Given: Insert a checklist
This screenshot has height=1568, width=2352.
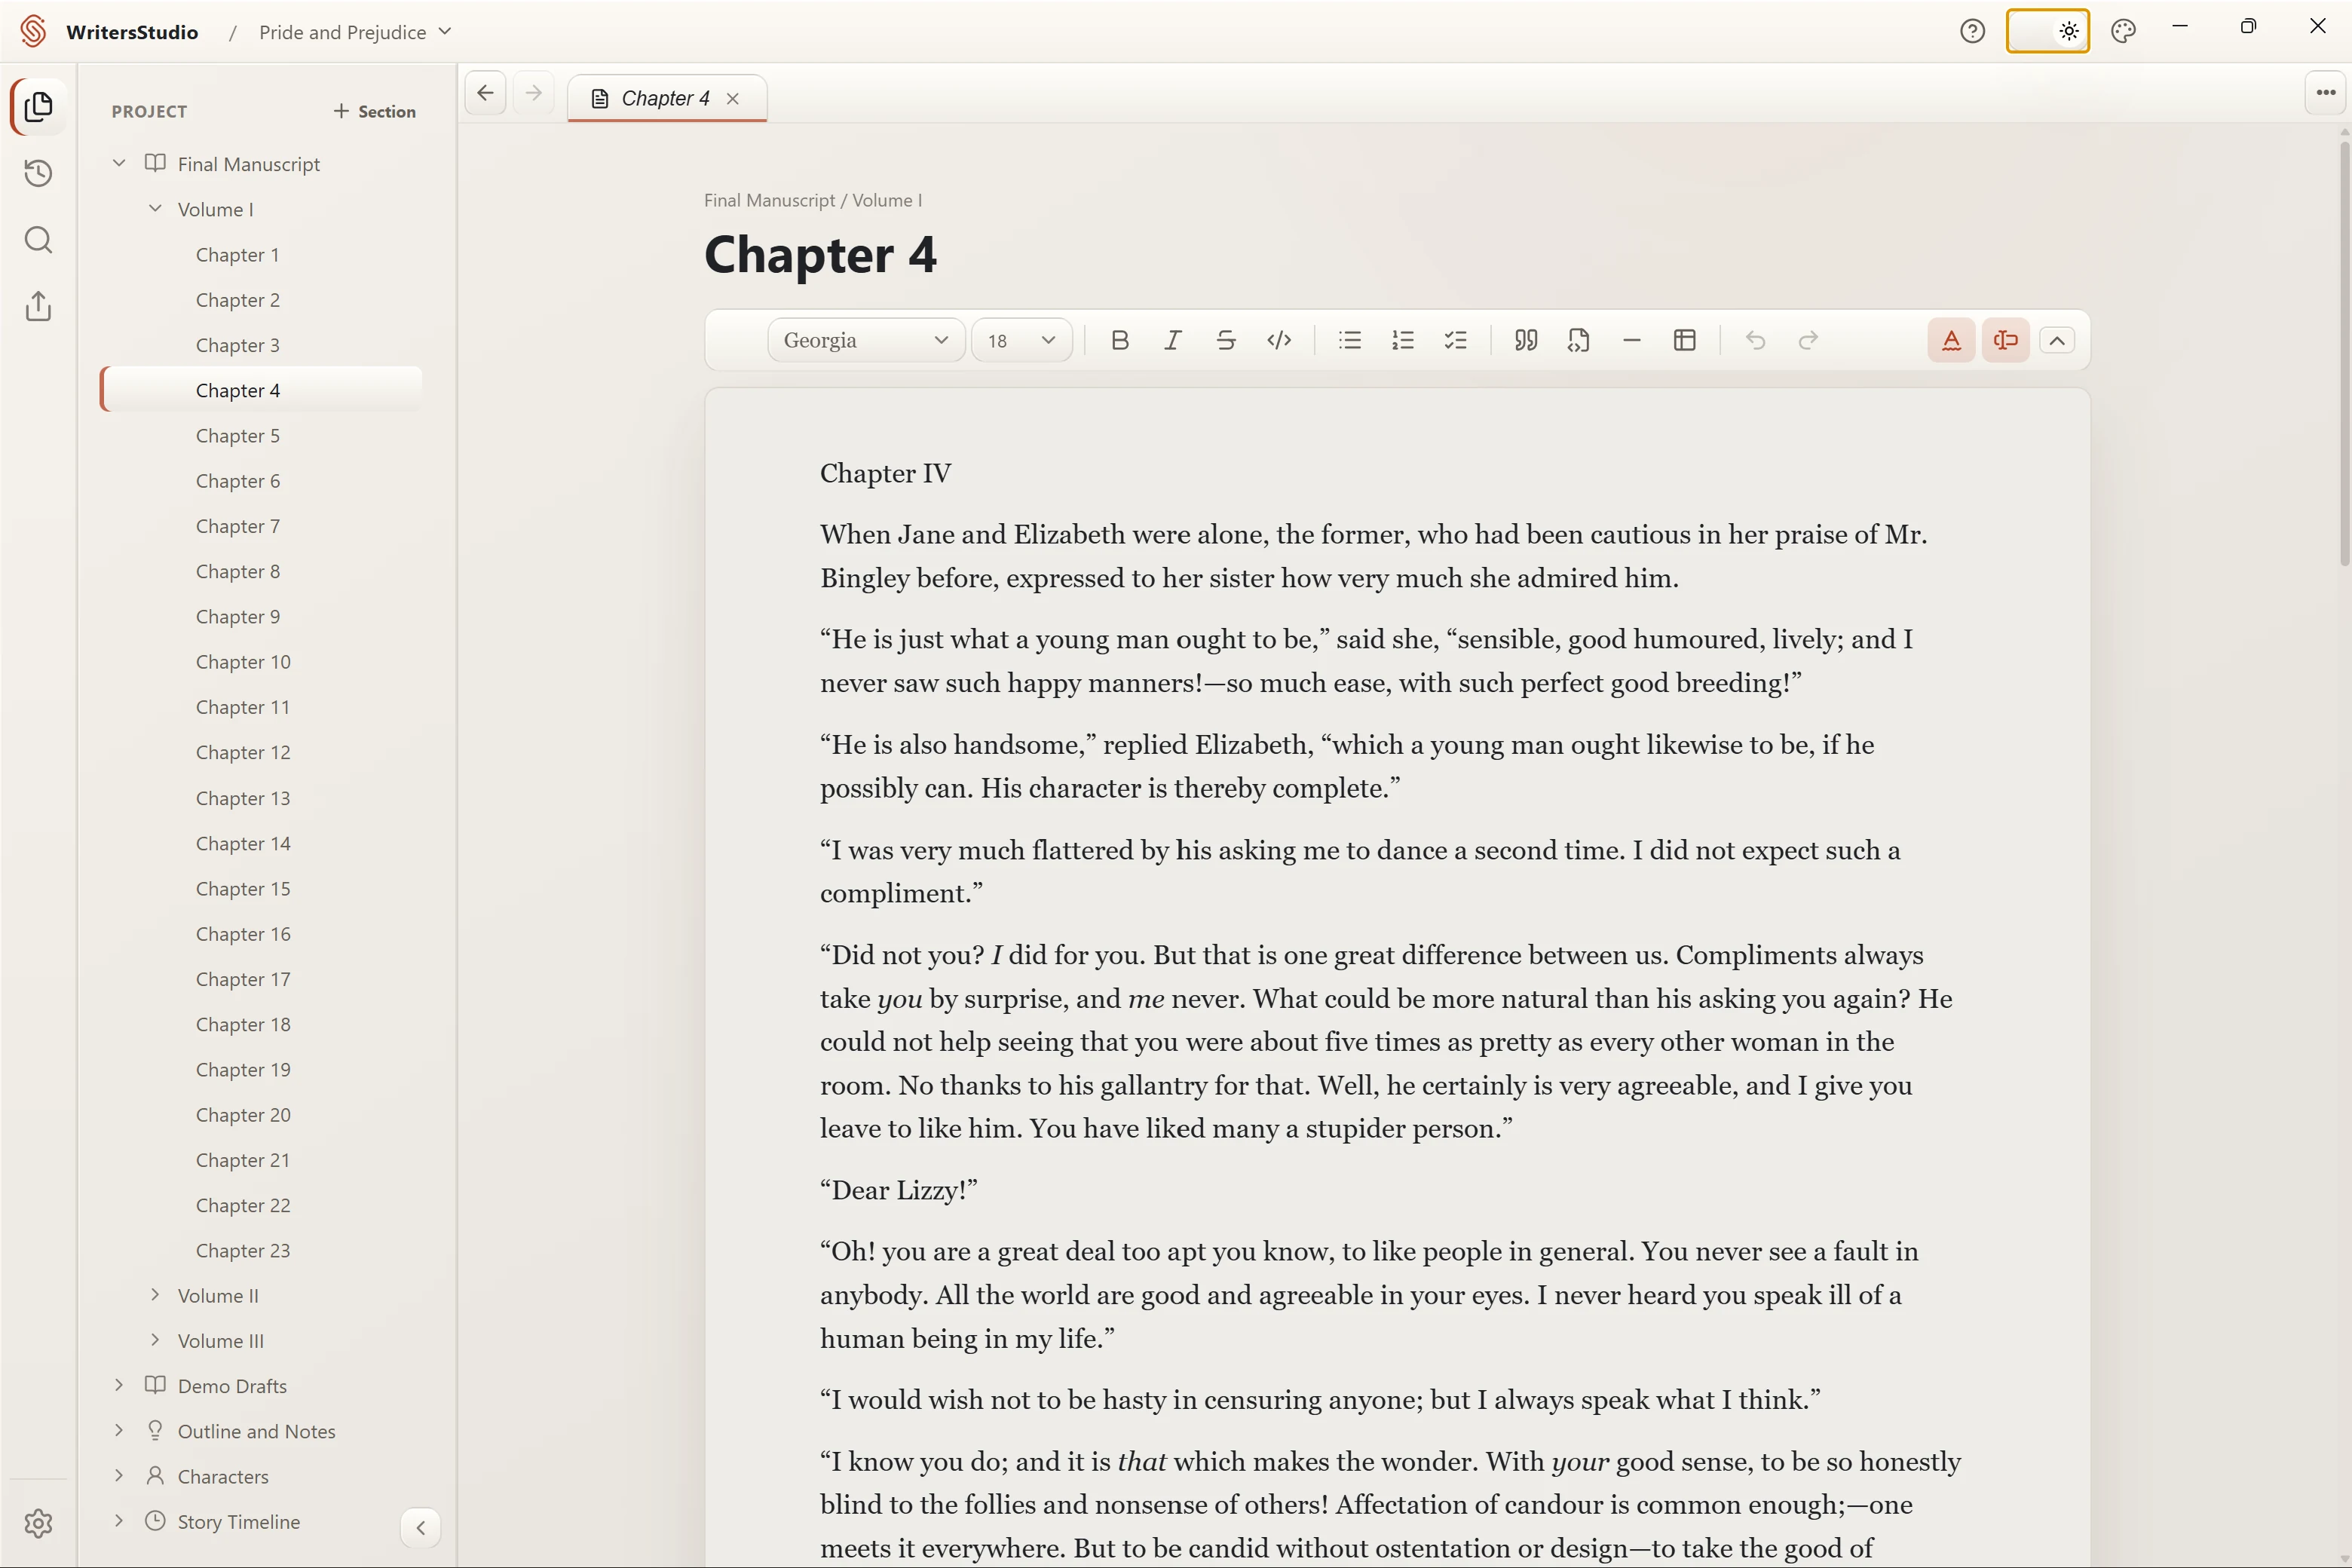Looking at the screenshot, I should 1456,340.
